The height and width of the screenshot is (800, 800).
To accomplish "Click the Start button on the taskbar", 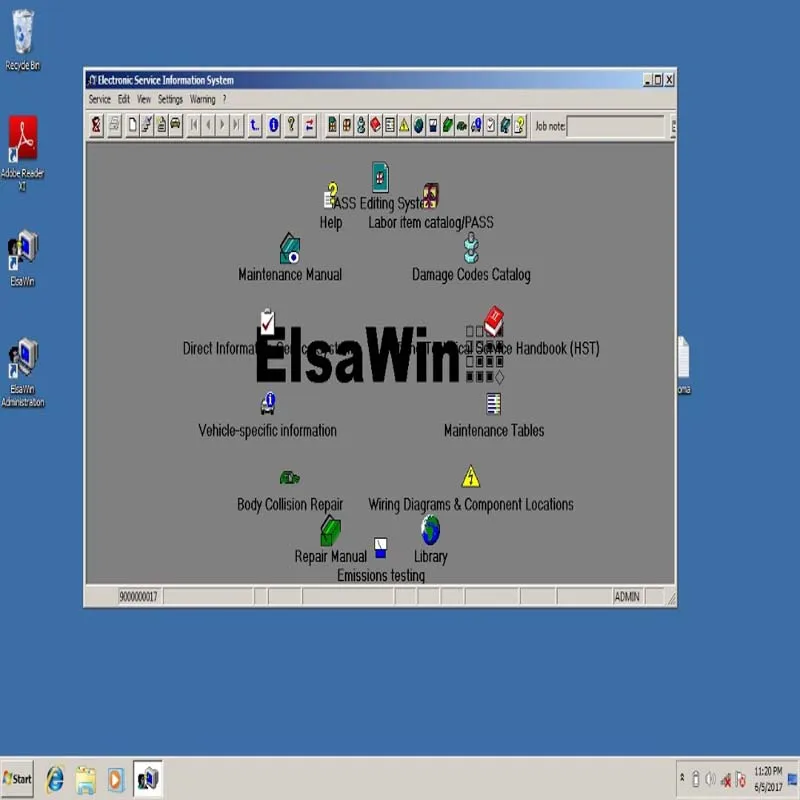I will (18, 778).
